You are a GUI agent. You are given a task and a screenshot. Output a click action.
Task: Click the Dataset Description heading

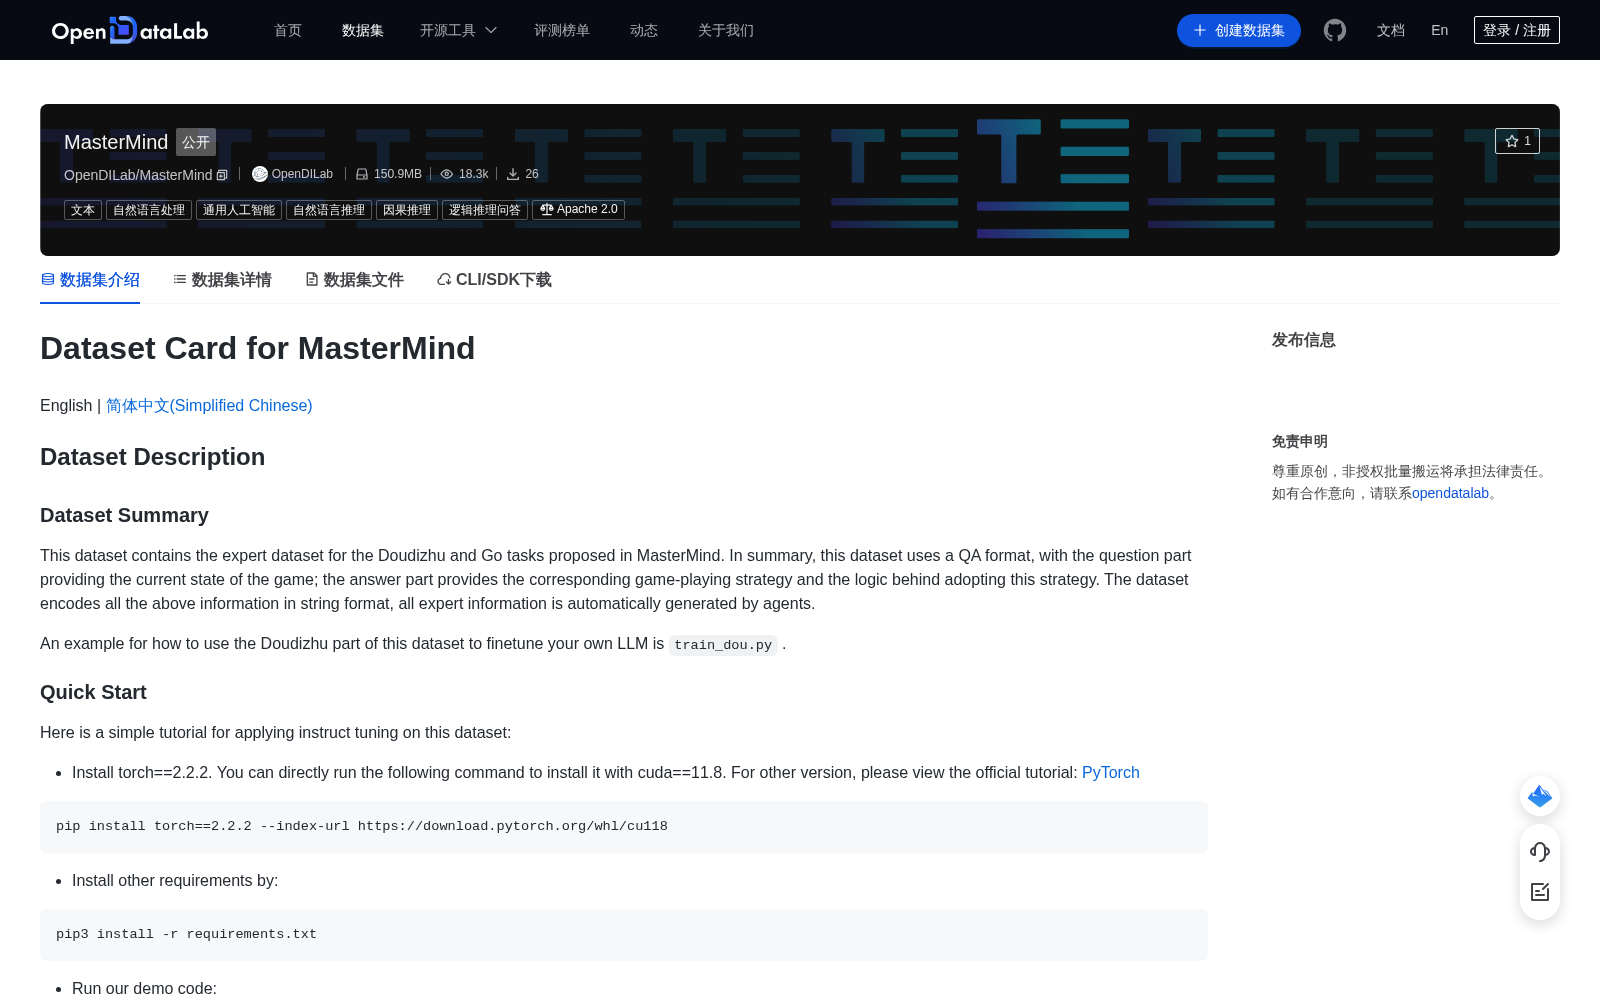(153, 457)
